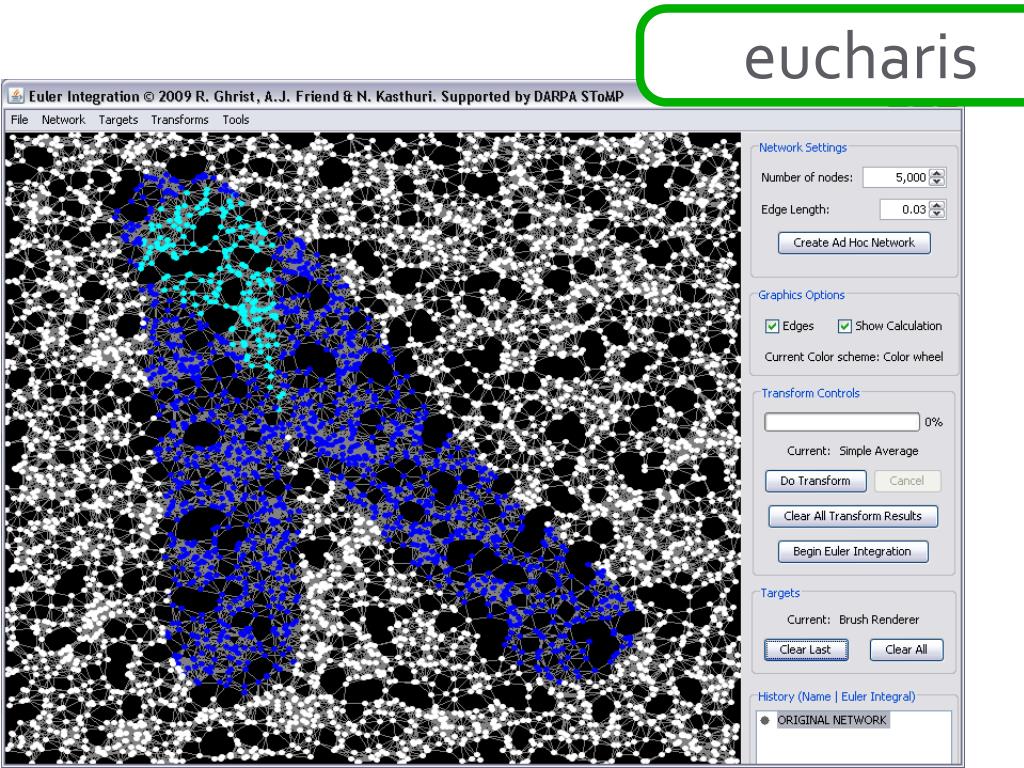Click the Java application icon in title bar
1024x768 pixels.
click(x=16, y=96)
